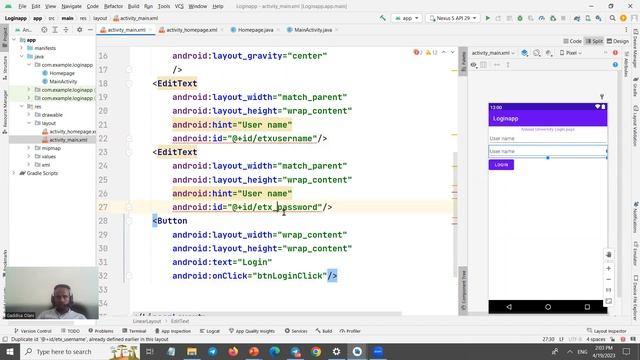This screenshot has width=640, height=360.
Task: Open the Pixel device preview dropdown
Action: coord(571,53)
